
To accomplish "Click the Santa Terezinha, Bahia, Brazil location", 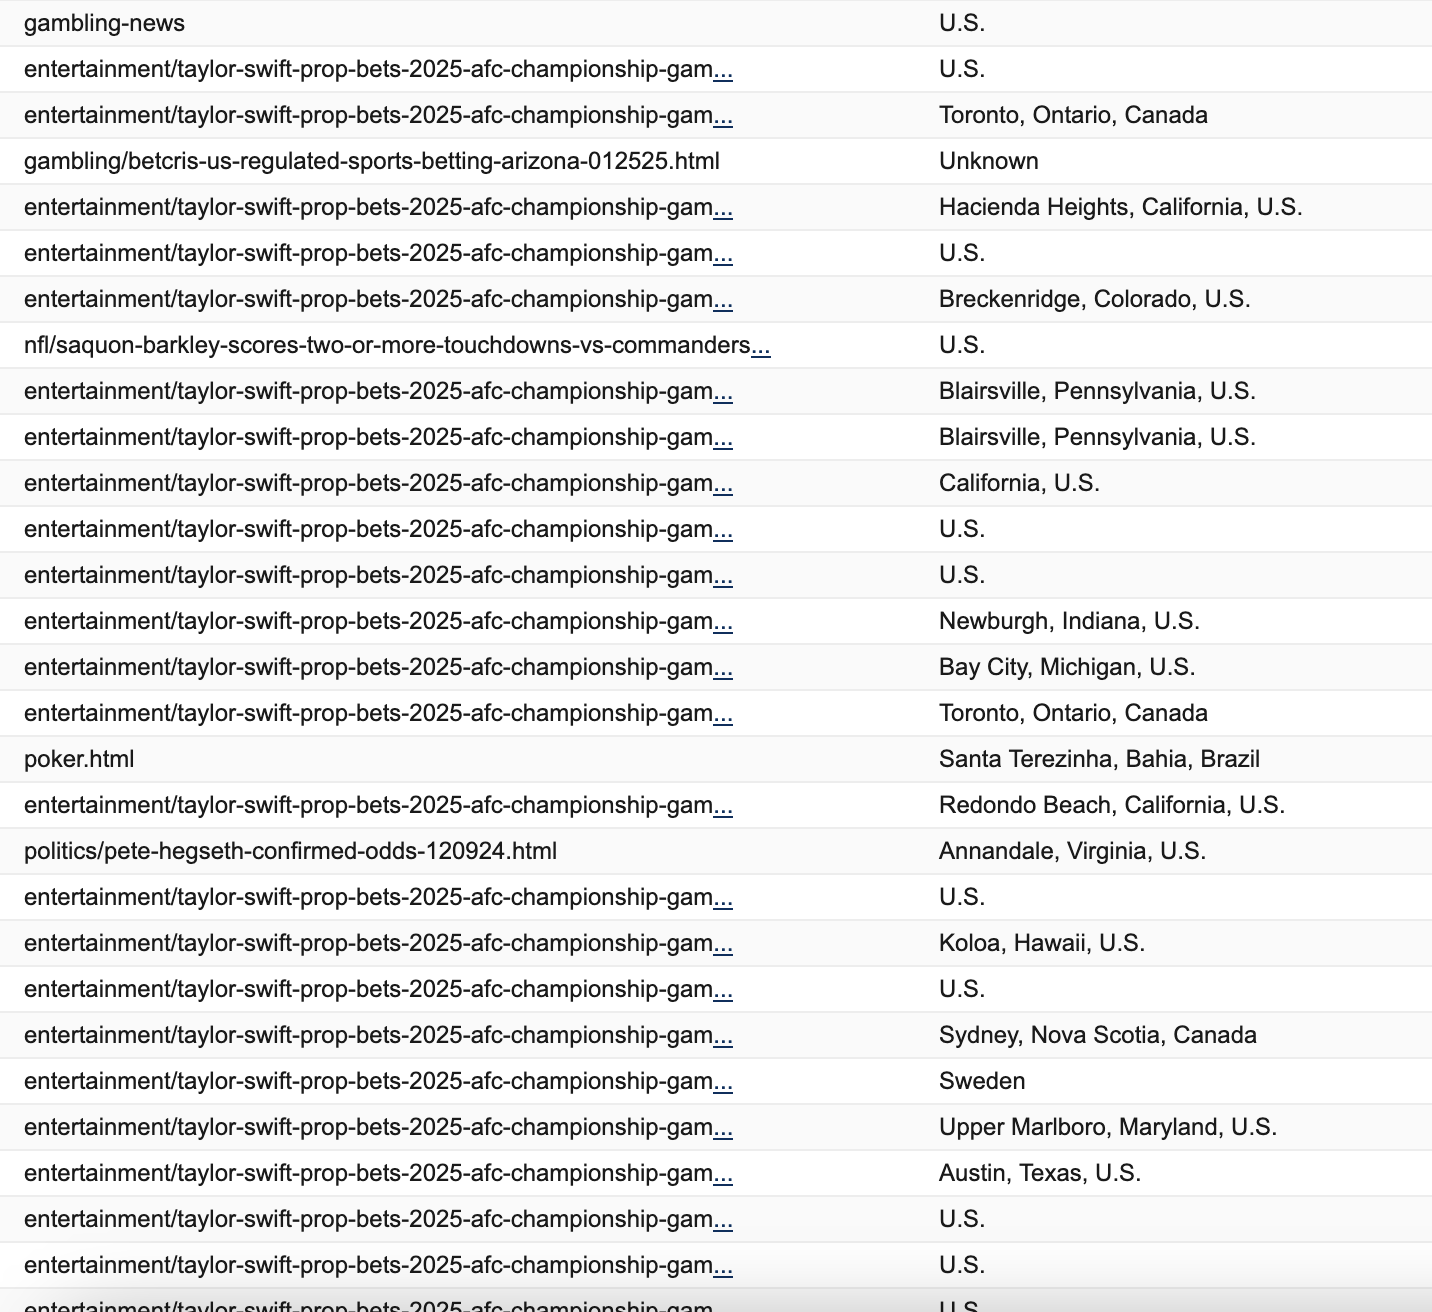I will pos(1099,759).
